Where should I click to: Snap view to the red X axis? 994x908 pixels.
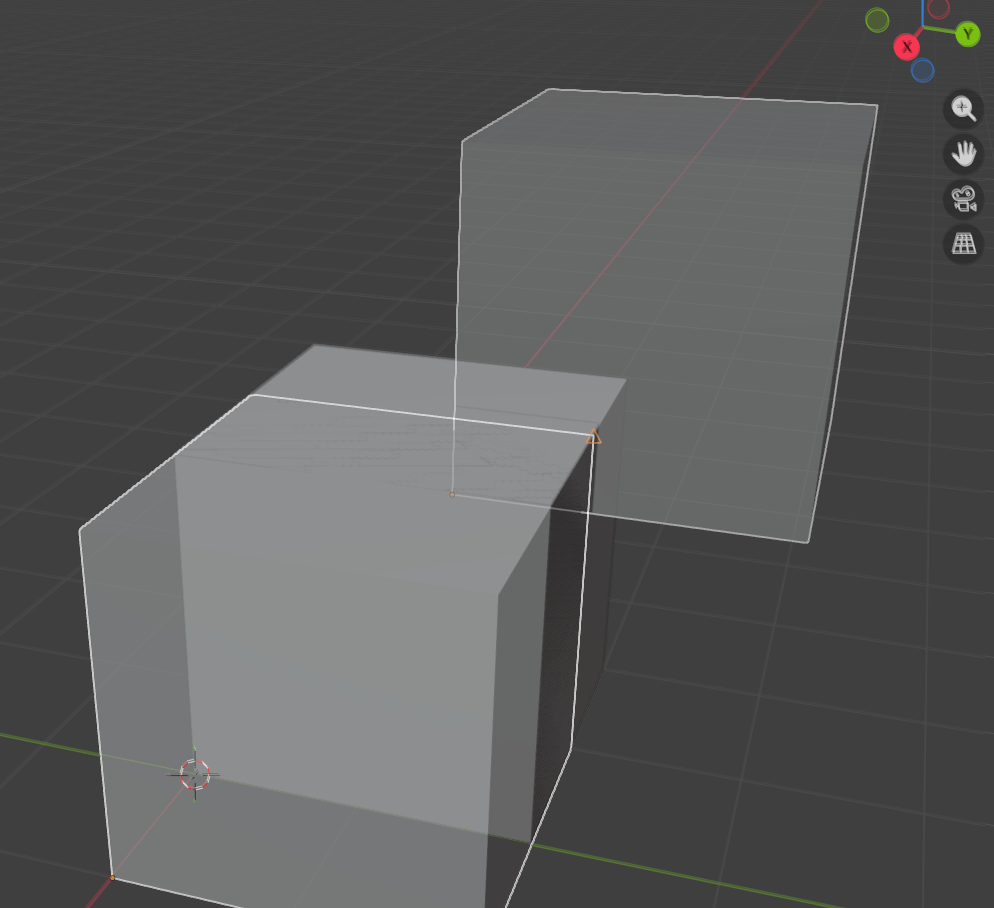(907, 47)
